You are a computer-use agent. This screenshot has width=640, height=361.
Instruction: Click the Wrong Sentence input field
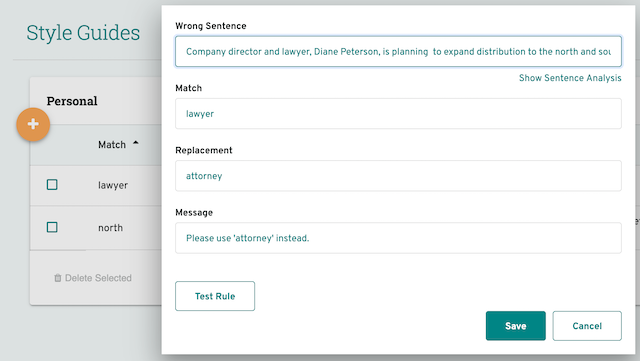pos(398,51)
